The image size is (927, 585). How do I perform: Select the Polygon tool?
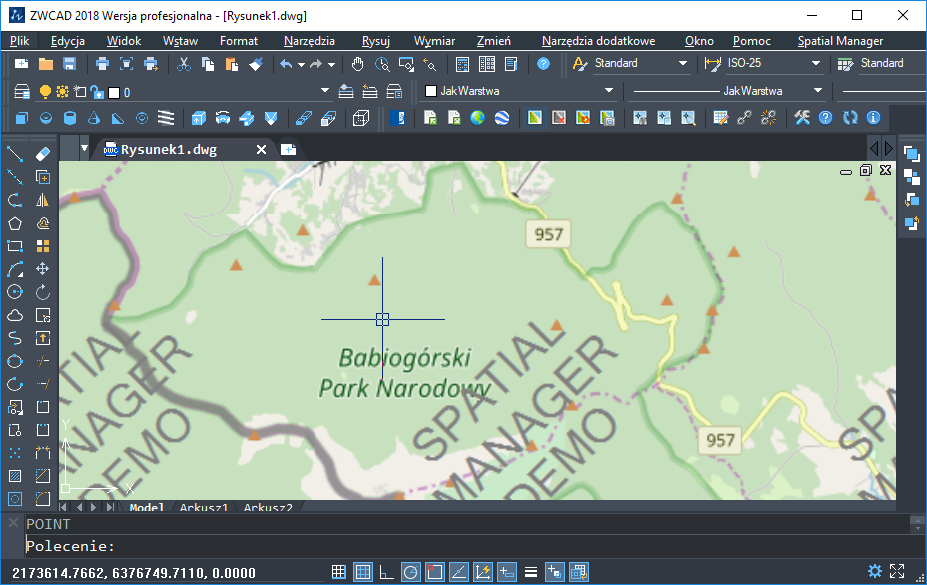coord(15,223)
